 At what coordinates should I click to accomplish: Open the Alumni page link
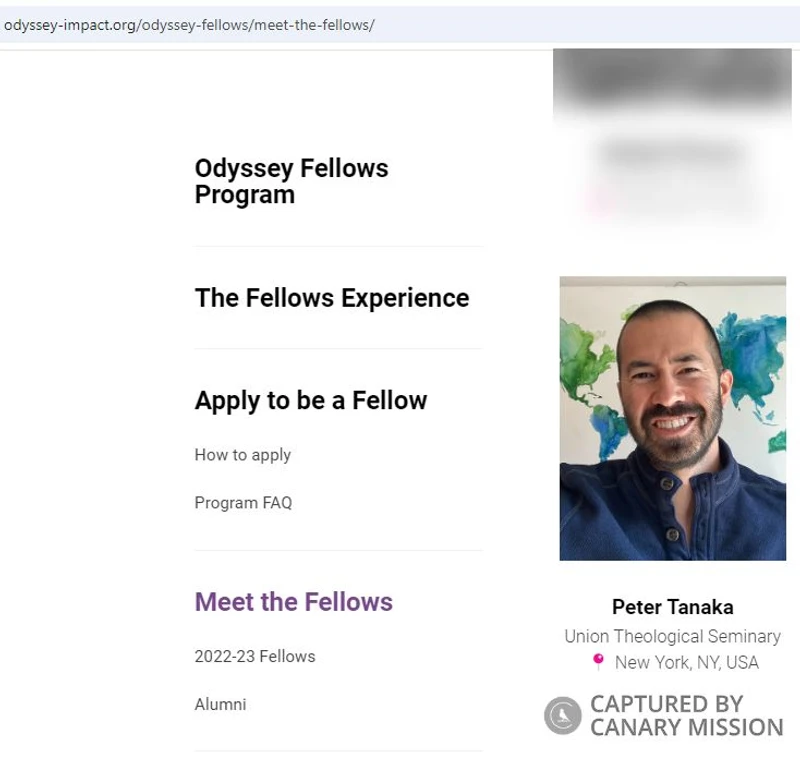pos(220,704)
